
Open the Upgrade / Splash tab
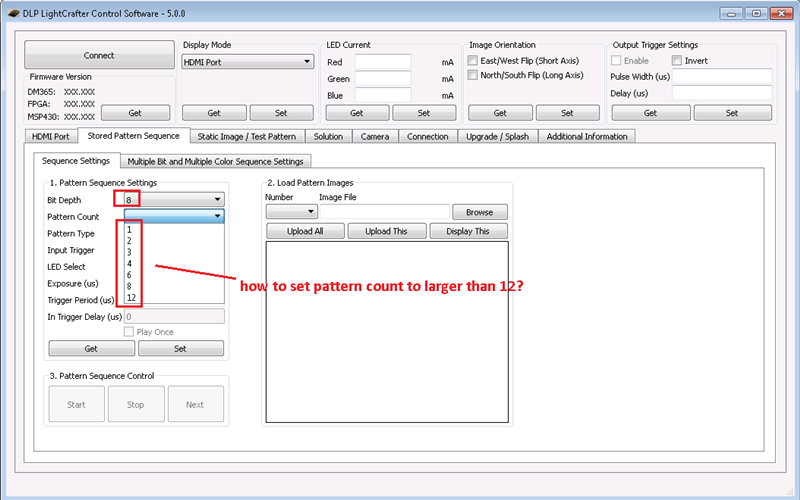coord(497,136)
